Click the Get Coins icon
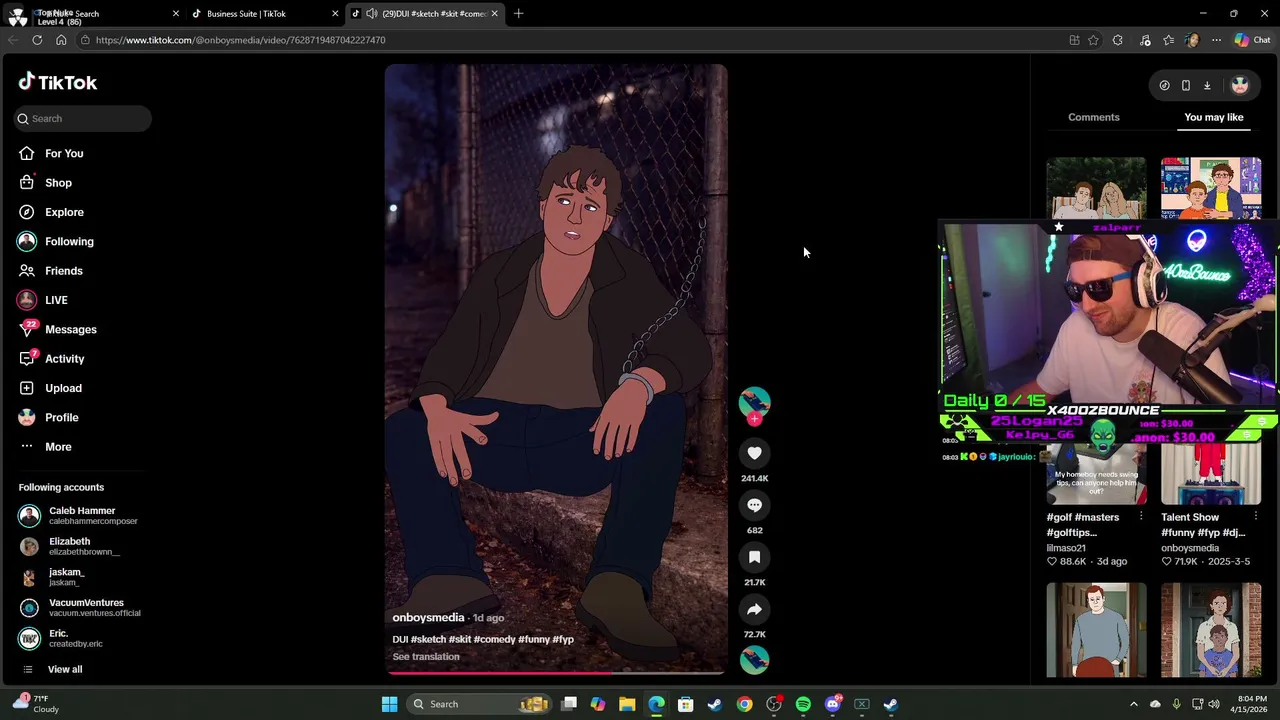Viewport: 1280px width, 720px height. coord(1164,85)
